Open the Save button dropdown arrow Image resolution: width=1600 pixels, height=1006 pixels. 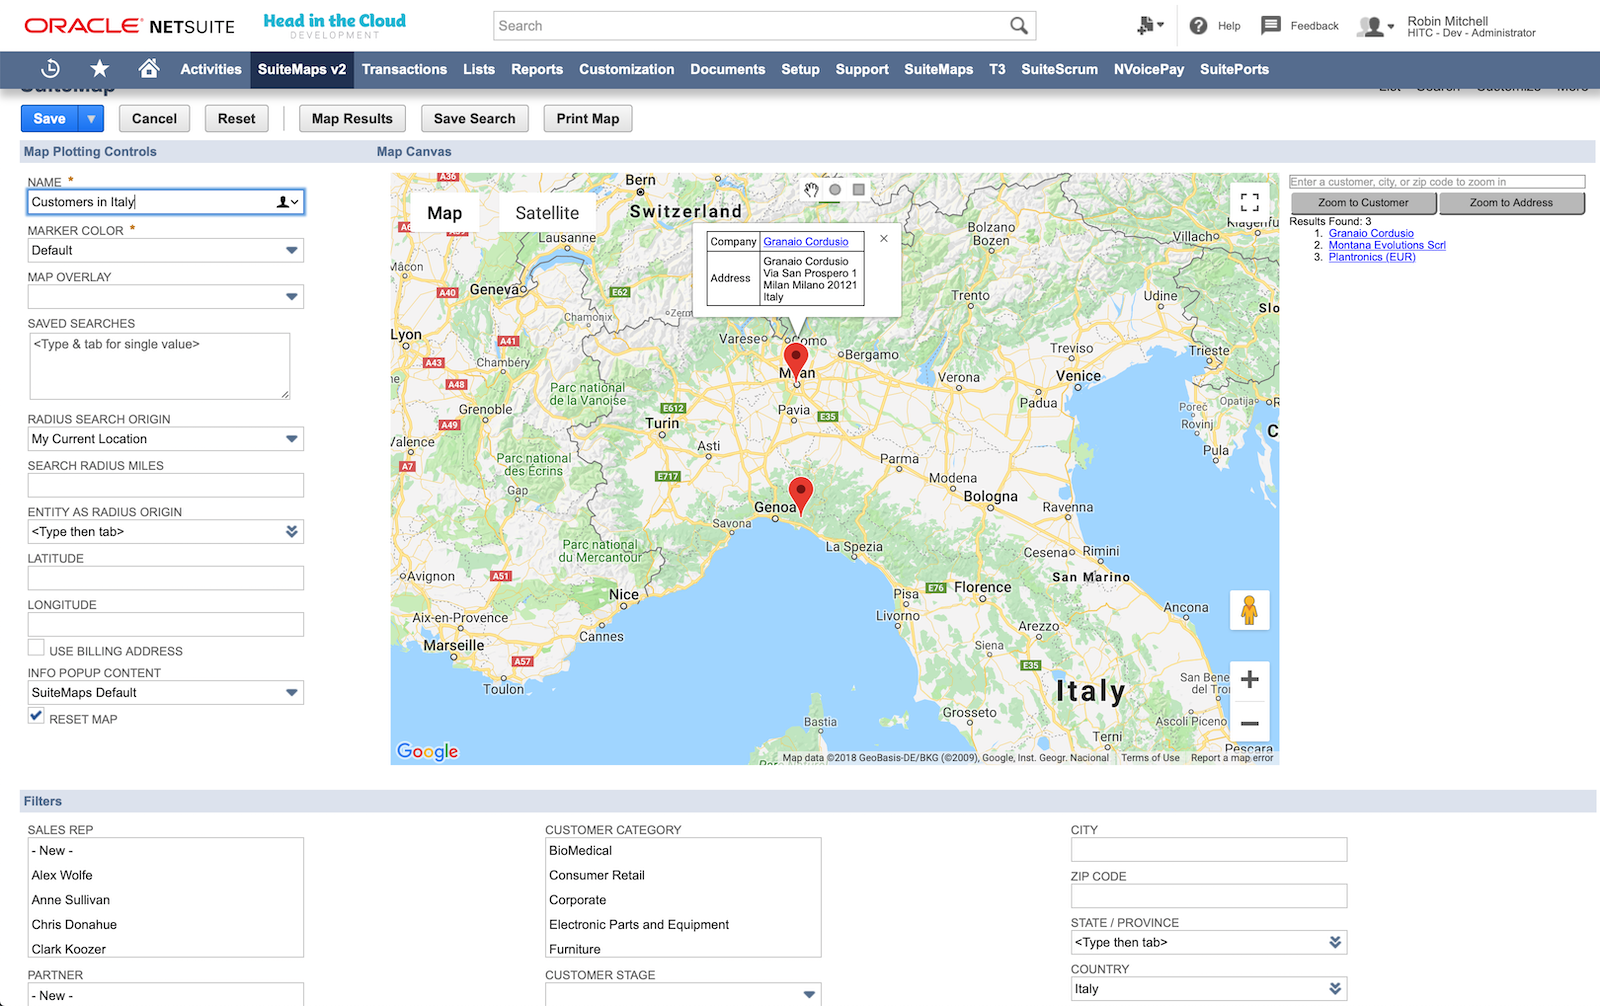(x=91, y=118)
